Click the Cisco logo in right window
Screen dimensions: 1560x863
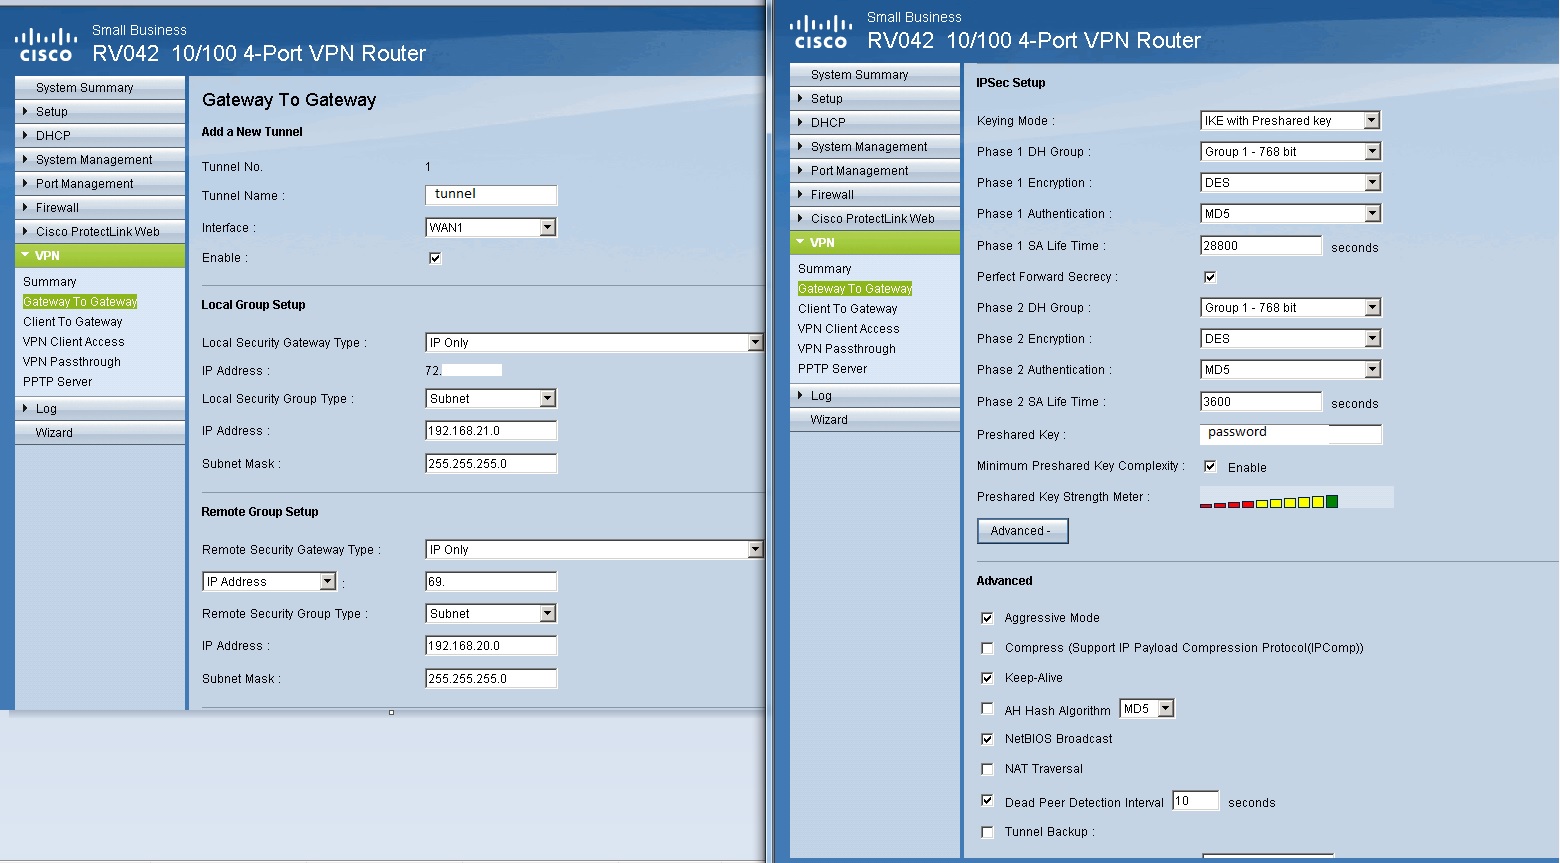820,33
